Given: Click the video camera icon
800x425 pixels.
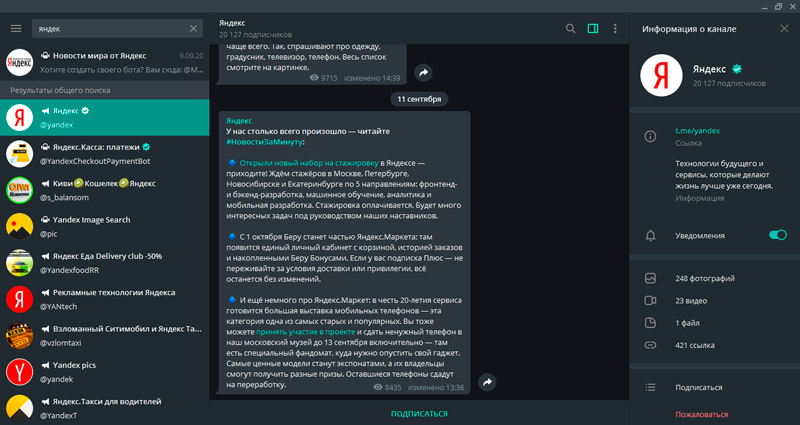Looking at the screenshot, I should [x=650, y=301].
